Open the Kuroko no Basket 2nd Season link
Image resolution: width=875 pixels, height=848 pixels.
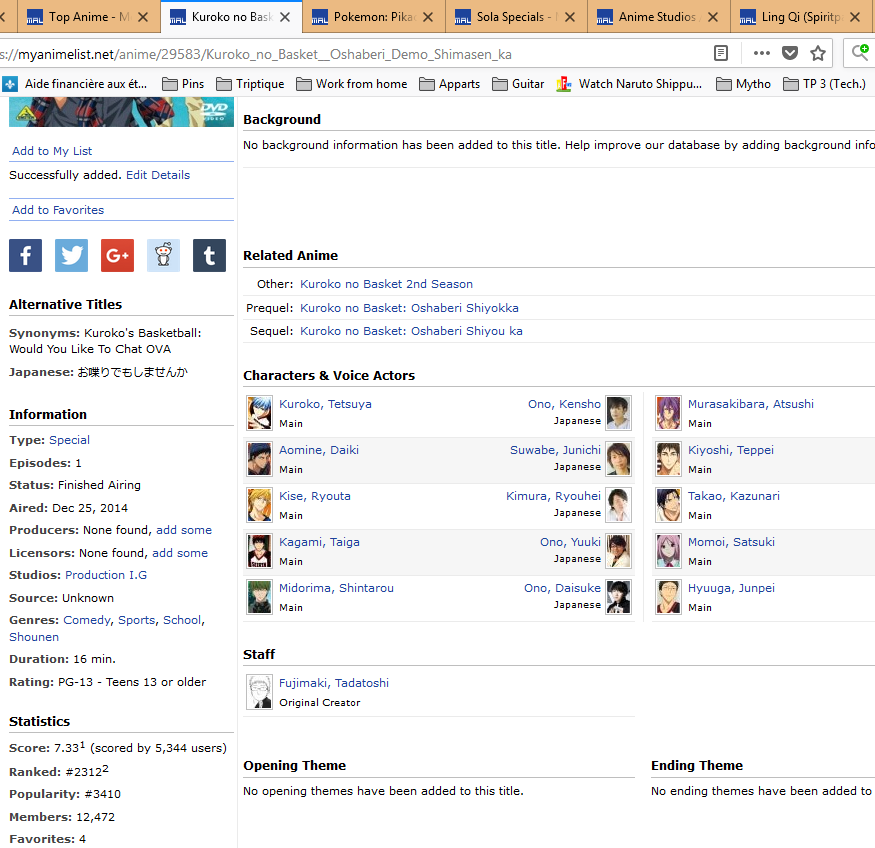[386, 284]
